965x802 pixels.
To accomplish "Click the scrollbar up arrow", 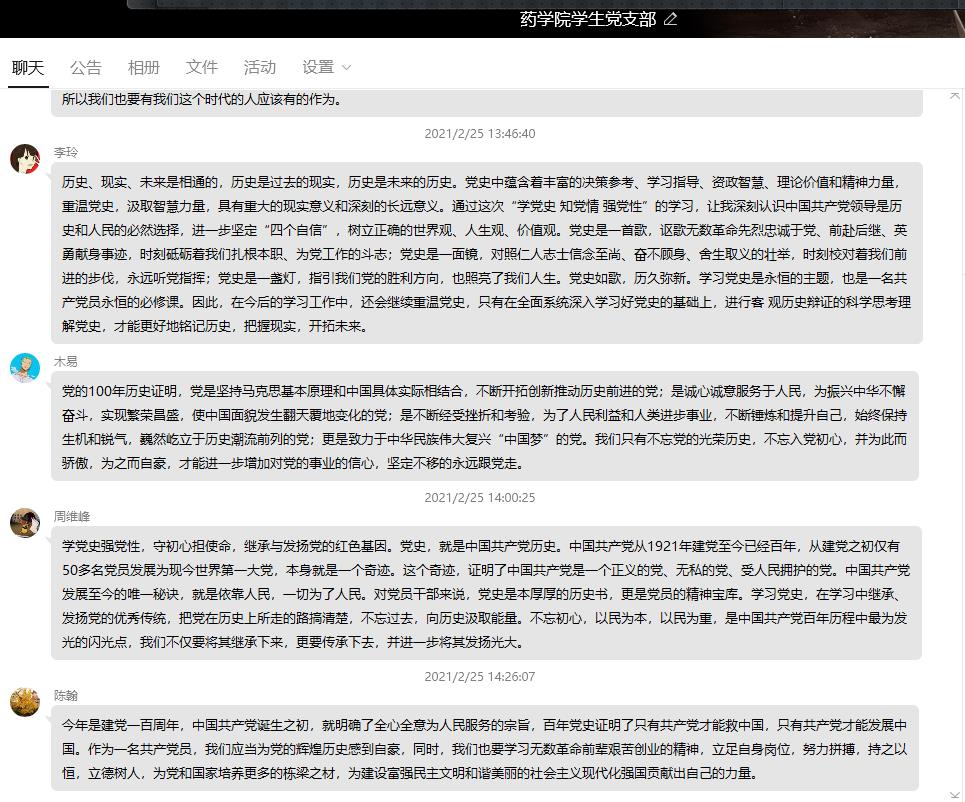I will pos(956,95).
